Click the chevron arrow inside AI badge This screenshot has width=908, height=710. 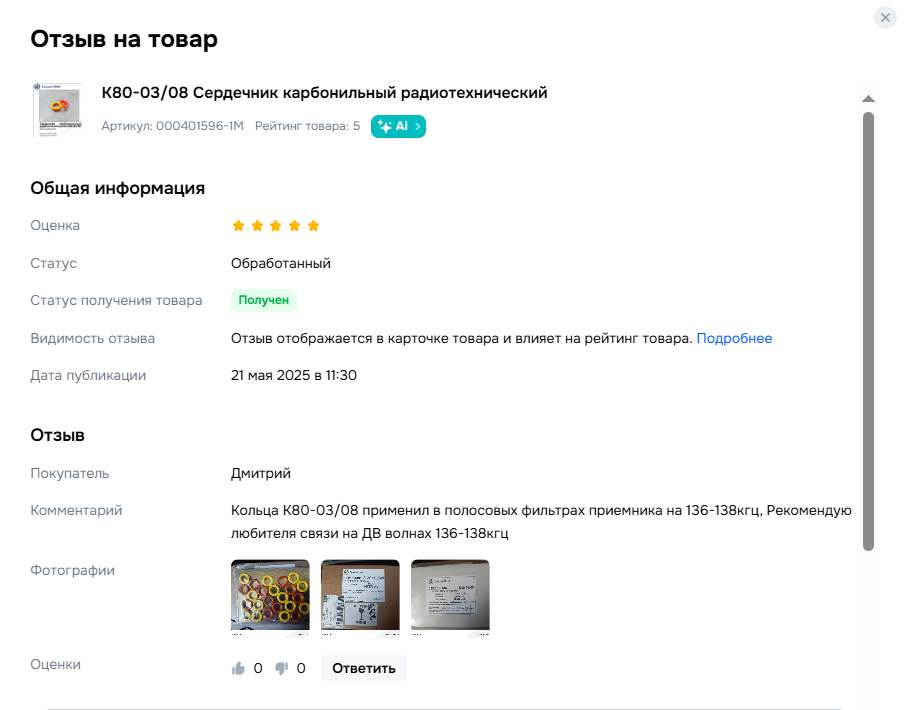(418, 126)
